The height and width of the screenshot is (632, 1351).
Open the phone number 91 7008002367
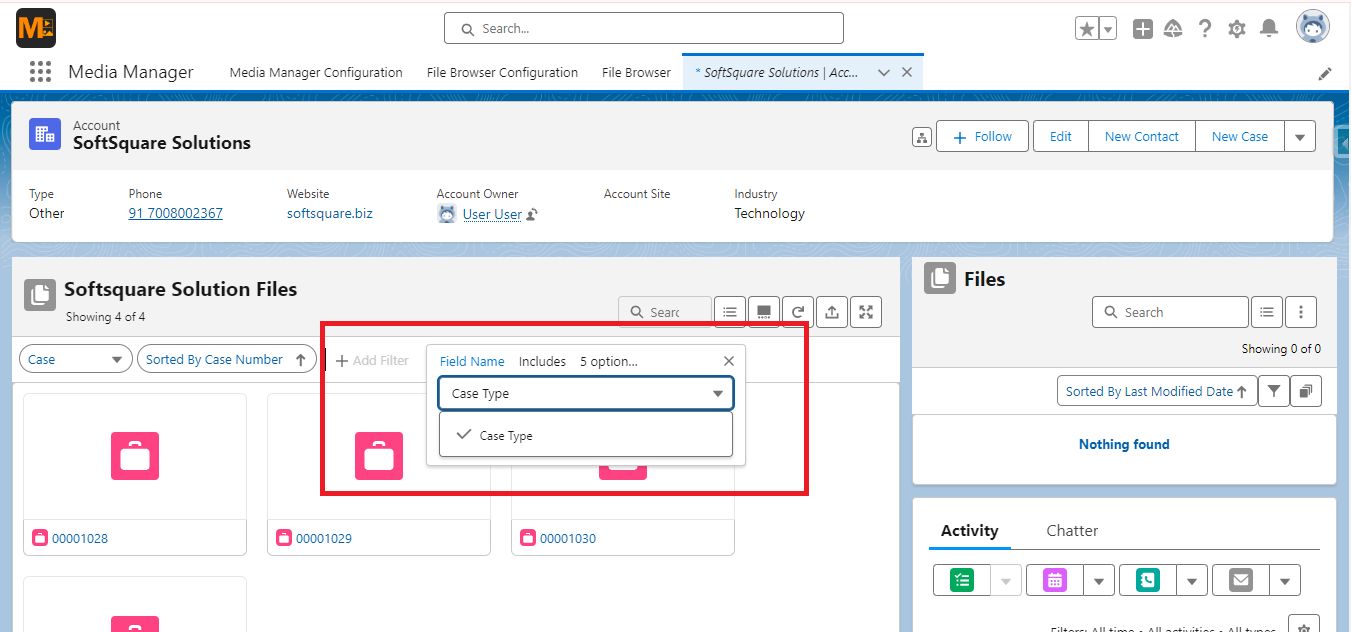click(176, 213)
